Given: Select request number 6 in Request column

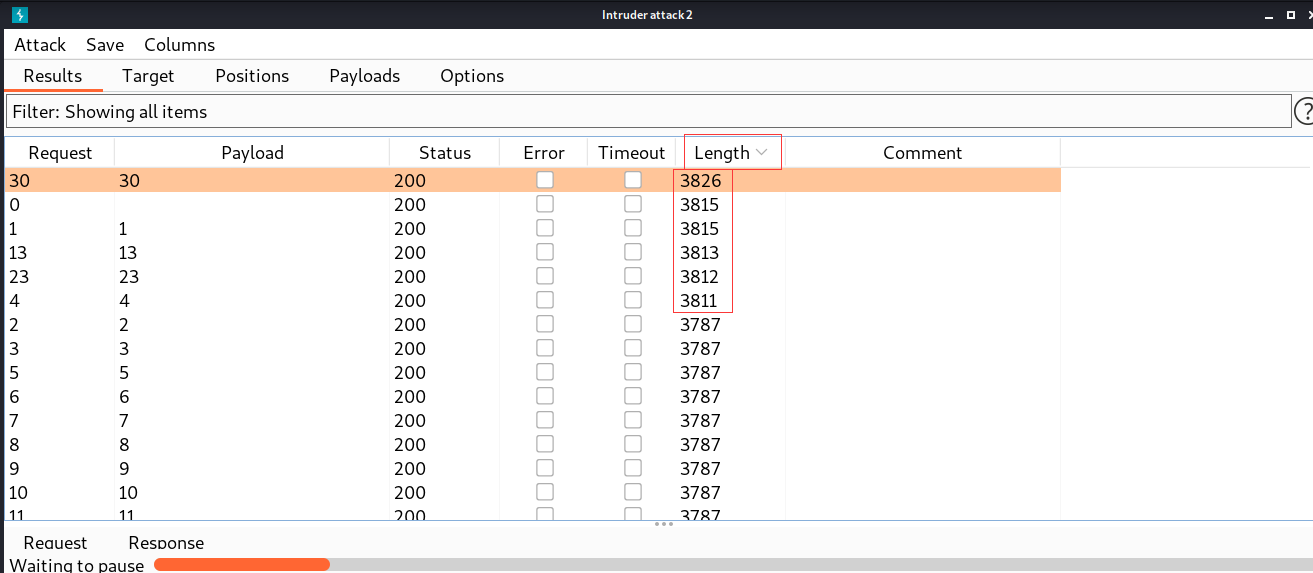Looking at the screenshot, I should tap(14, 397).
